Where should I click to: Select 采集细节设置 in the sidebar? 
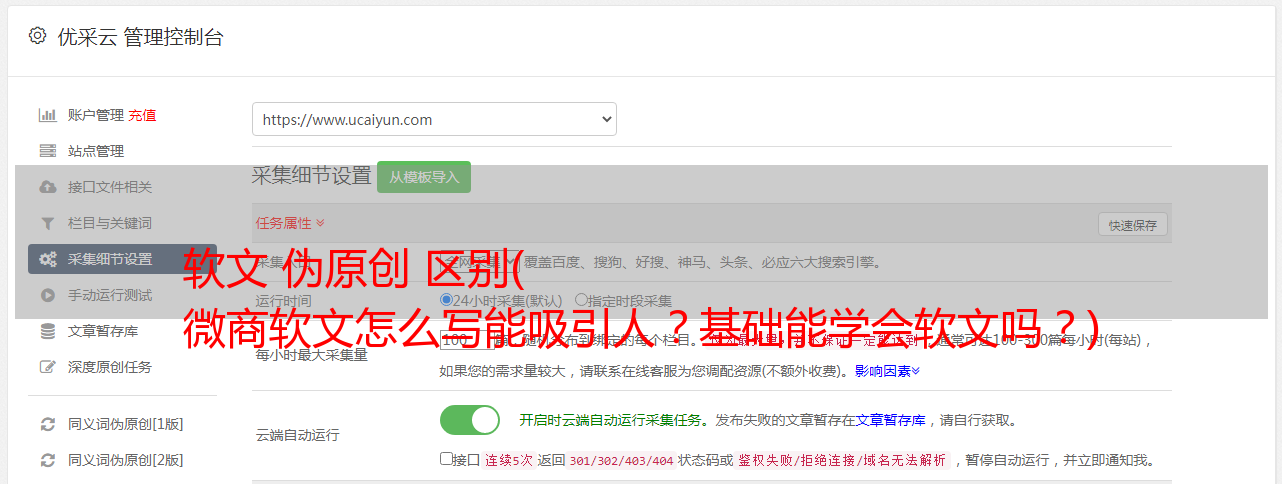click(x=122, y=259)
